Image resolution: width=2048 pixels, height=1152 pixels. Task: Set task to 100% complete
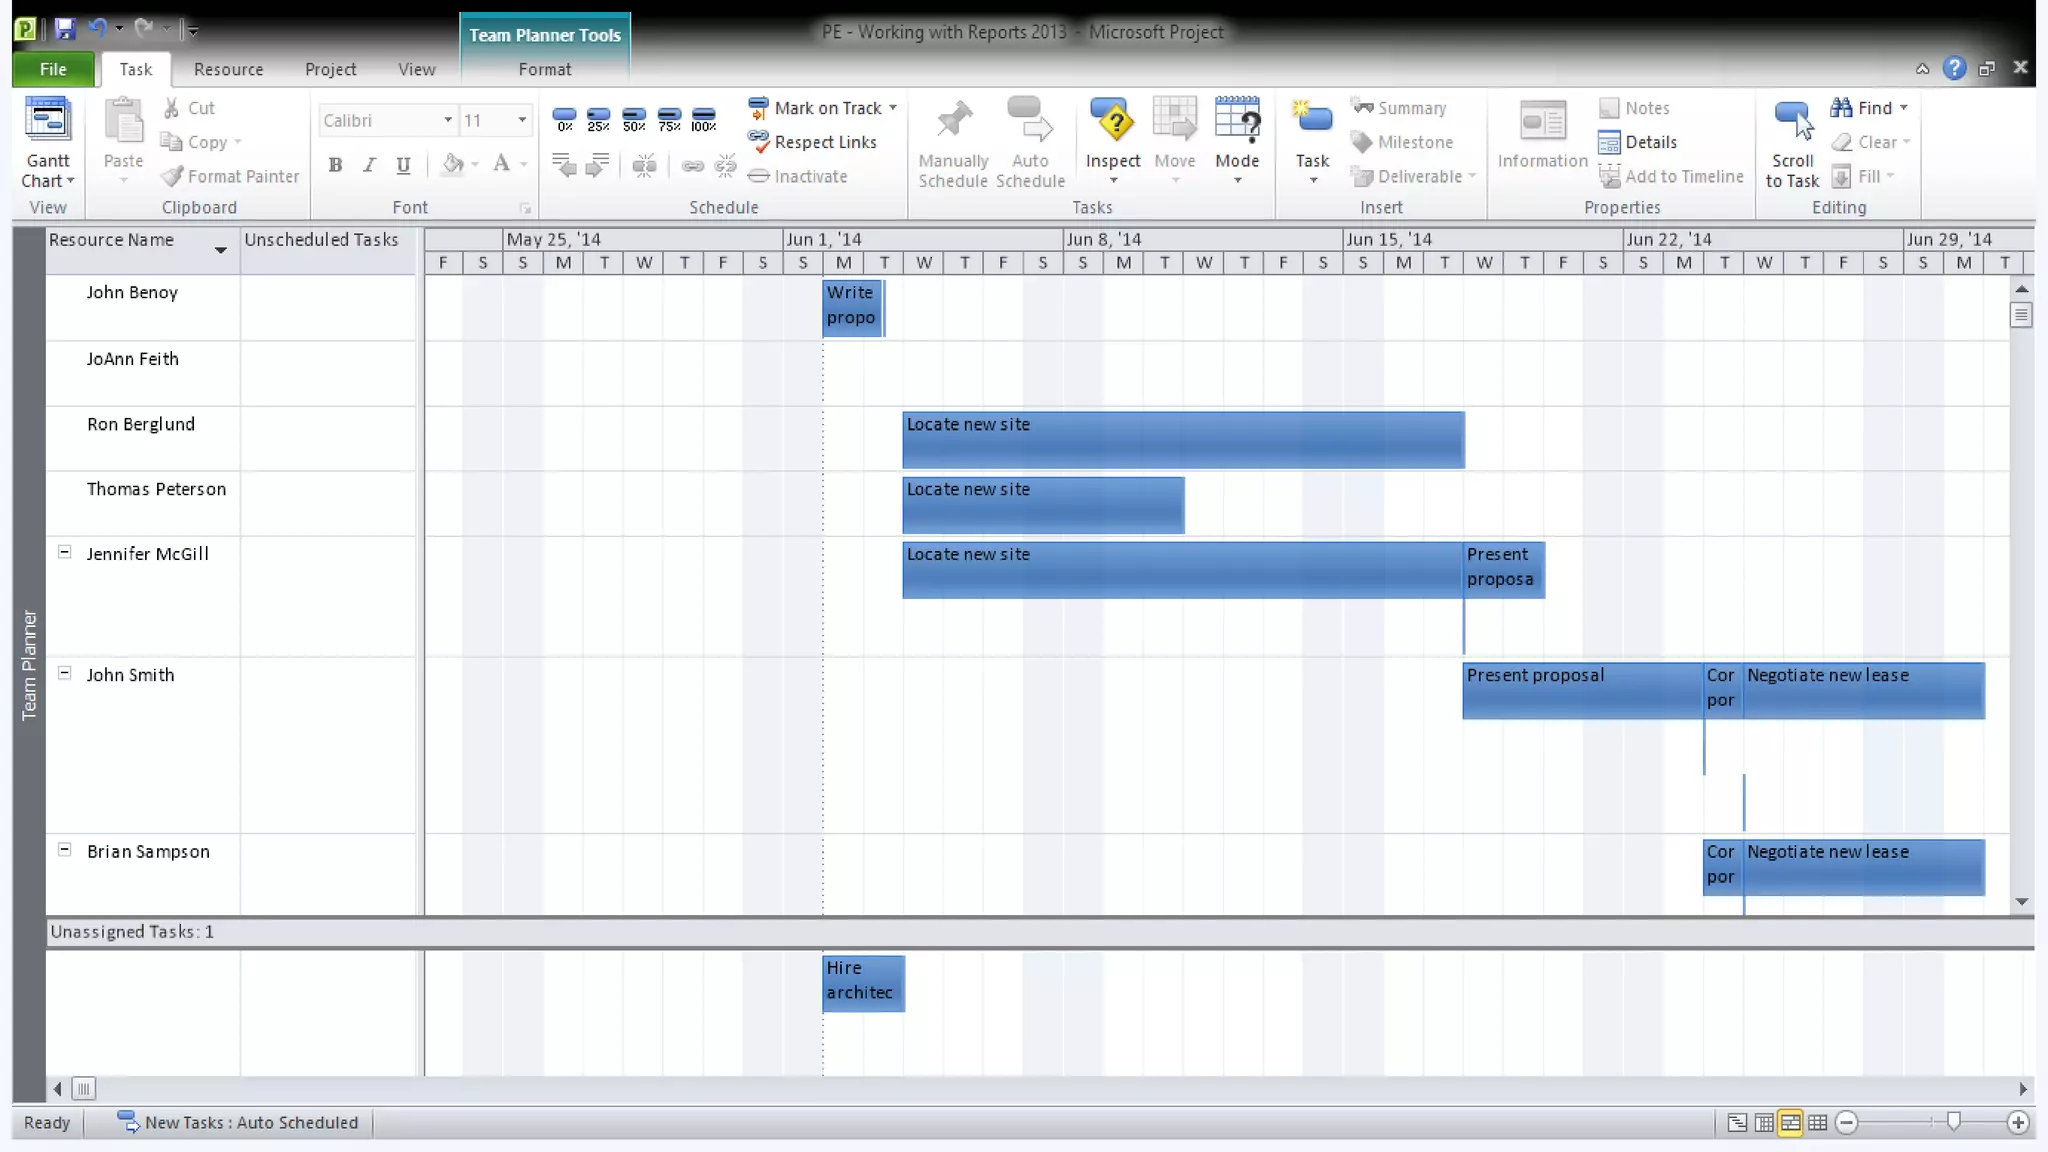704,120
